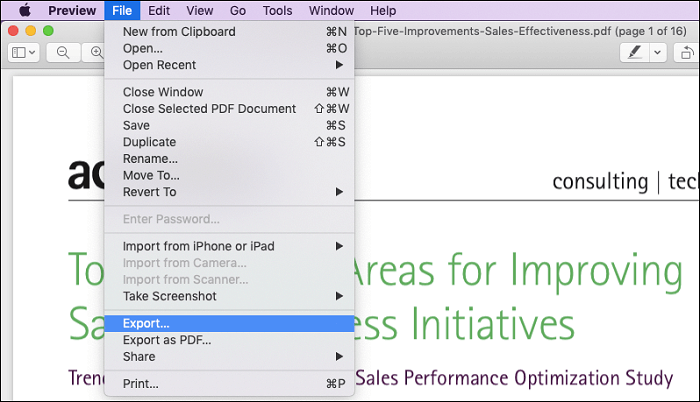
Task: Click the green full-screen window button
Action: (x=48, y=31)
